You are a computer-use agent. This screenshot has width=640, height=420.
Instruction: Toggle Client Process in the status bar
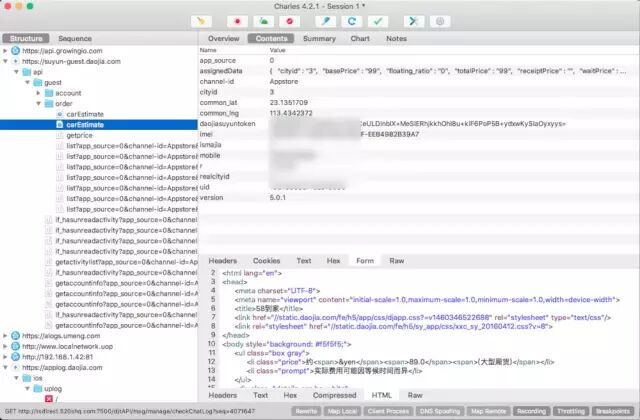click(x=388, y=411)
